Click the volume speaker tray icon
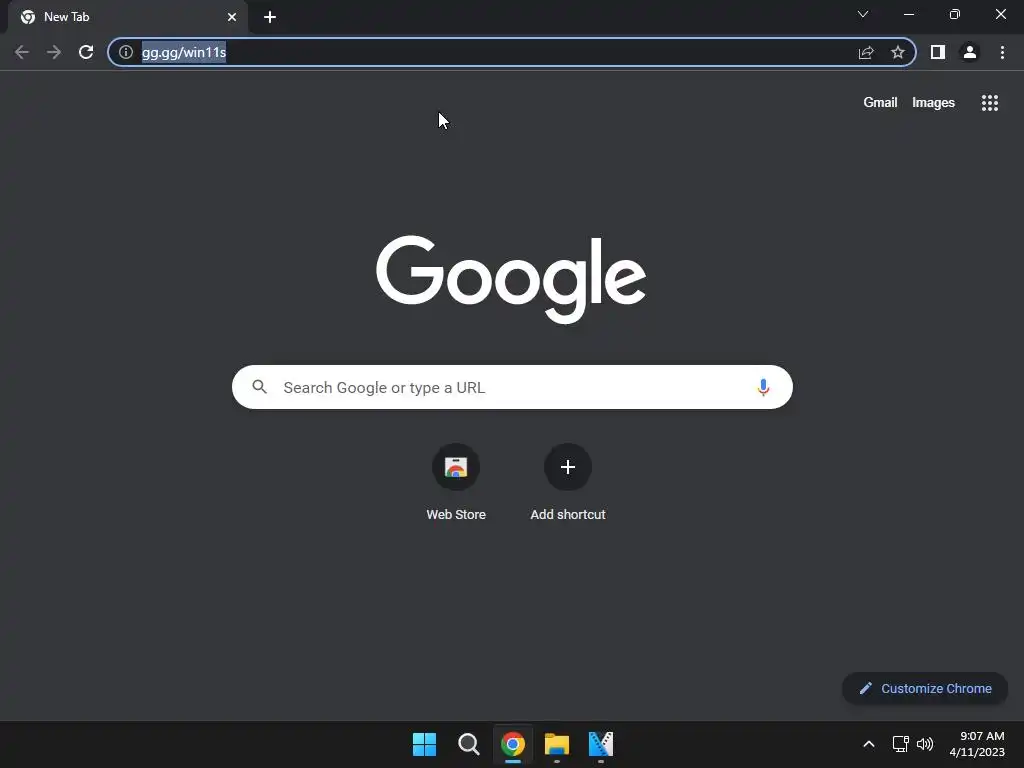 click(x=925, y=744)
